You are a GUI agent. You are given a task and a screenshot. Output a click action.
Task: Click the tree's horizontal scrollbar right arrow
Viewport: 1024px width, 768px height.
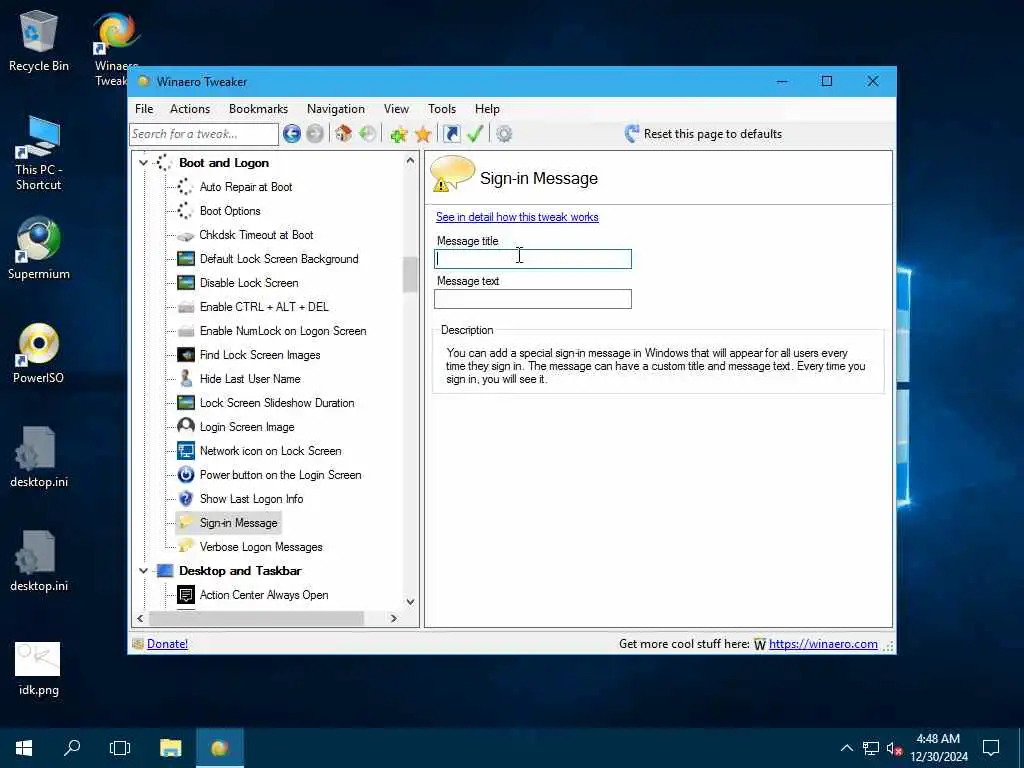393,618
